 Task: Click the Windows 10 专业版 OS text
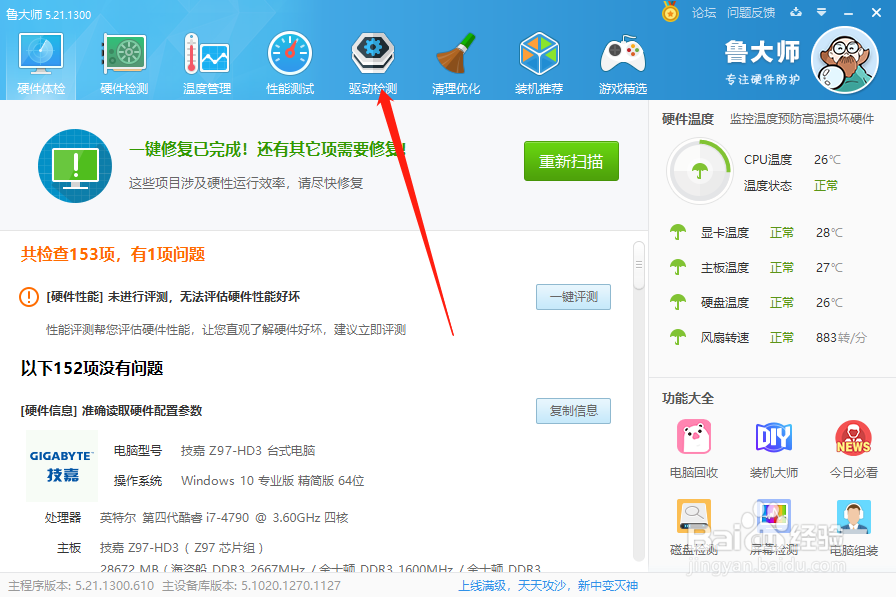pos(273,481)
